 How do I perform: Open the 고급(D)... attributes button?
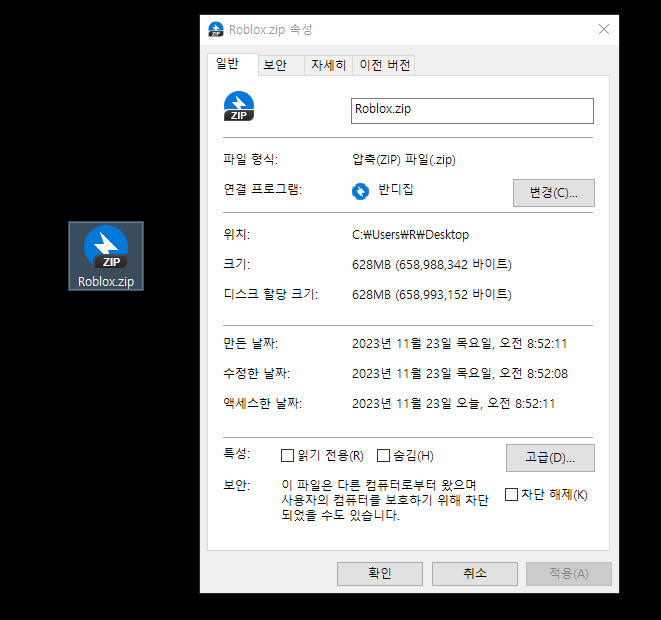(550, 458)
